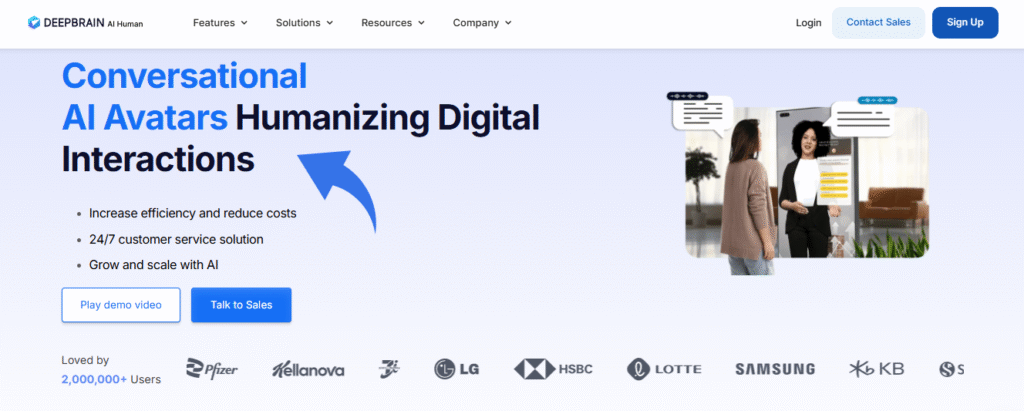This screenshot has width=1024, height=411.
Task: Play the demo video
Action: point(121,304)
